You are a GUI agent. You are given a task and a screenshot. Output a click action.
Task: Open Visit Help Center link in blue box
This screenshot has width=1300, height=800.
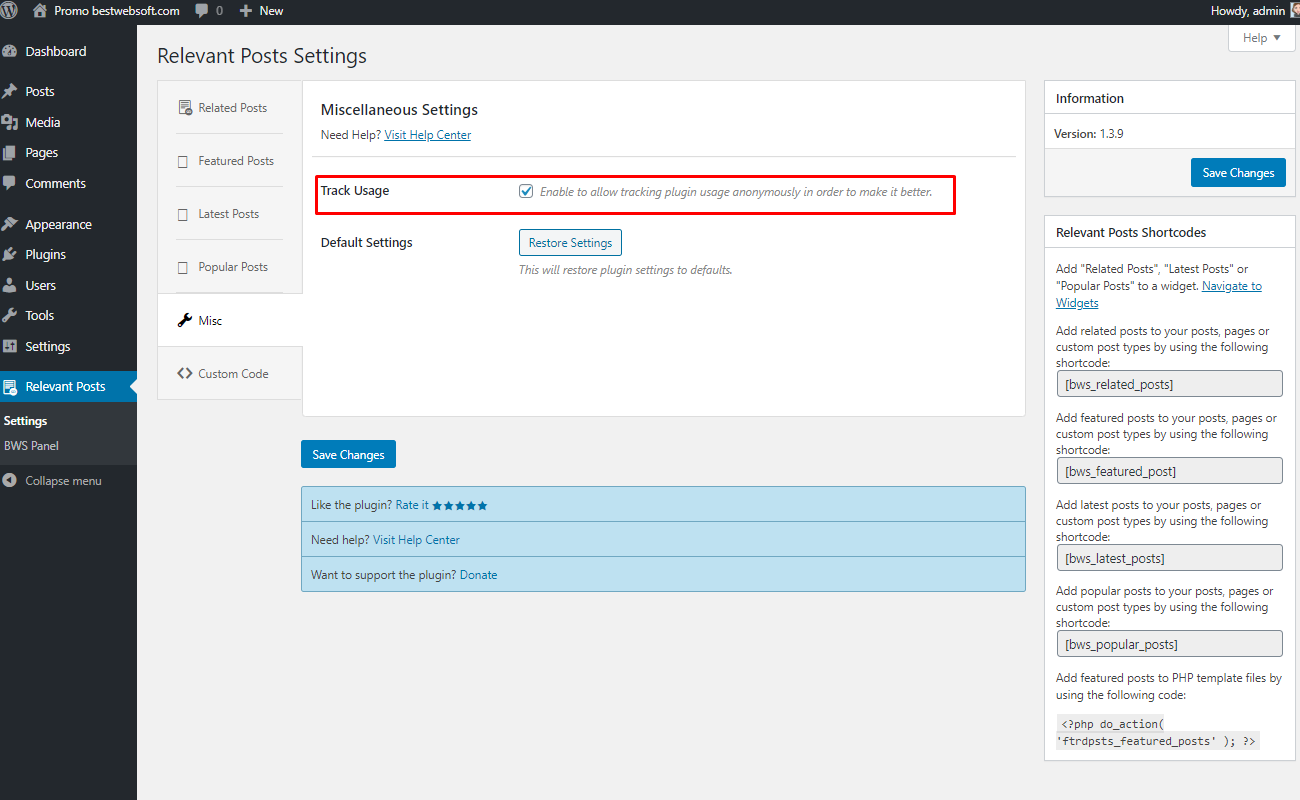(417, 540)
